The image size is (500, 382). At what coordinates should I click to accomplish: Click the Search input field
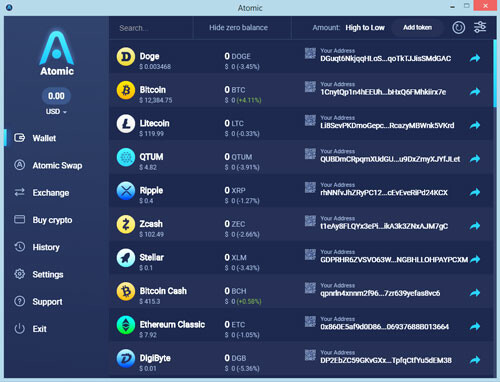[151, 28]
